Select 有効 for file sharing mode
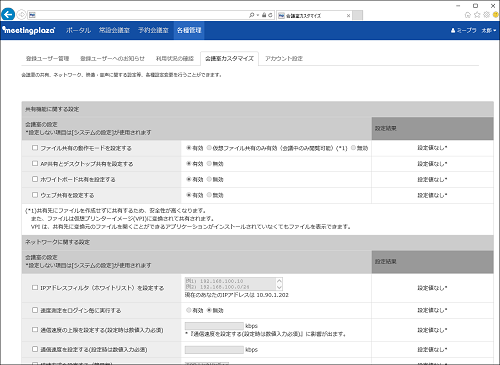The width and height of the screenshot is (500, 365). tap(189, 148)
